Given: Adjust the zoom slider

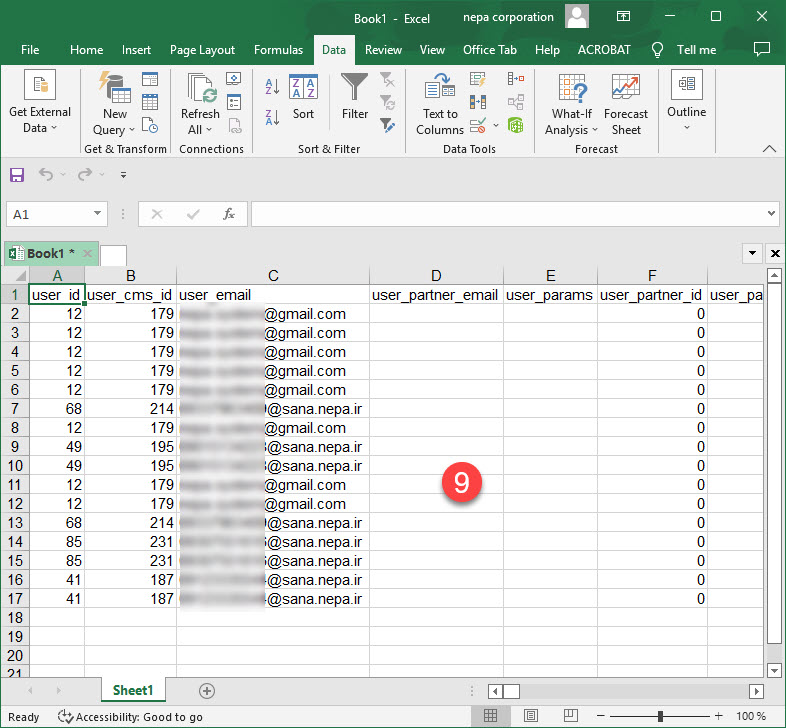Looking at the screenshot, I should pyautogui.click(x=660, y=716).
